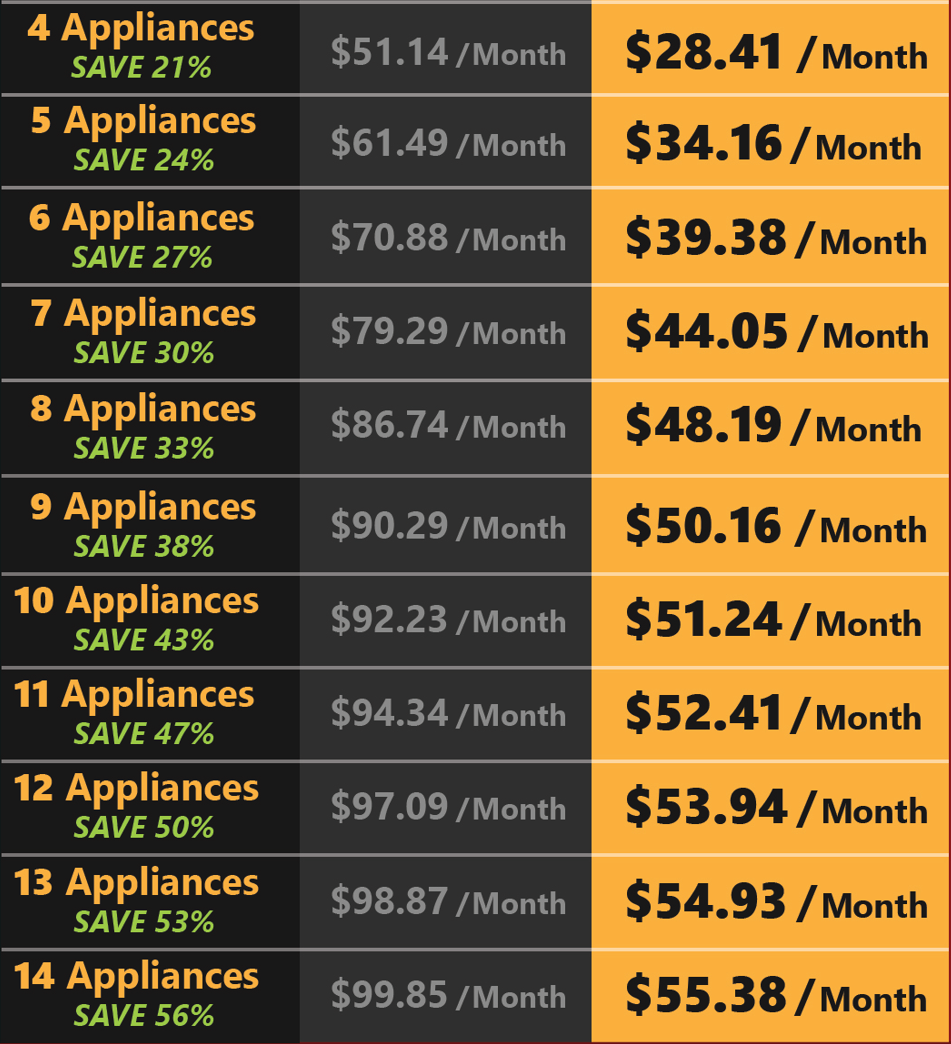Pick the 7 Appliances plan title

click(x=143, y=314)
